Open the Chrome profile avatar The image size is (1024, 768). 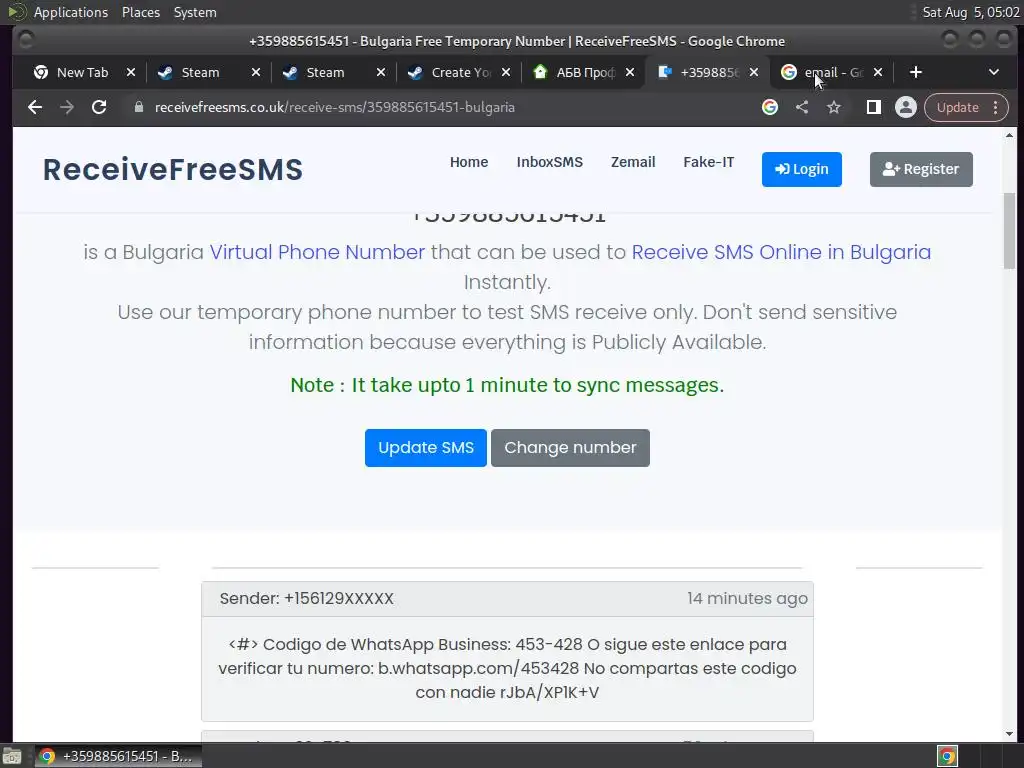pyautogui.click(x=906, y=107)
